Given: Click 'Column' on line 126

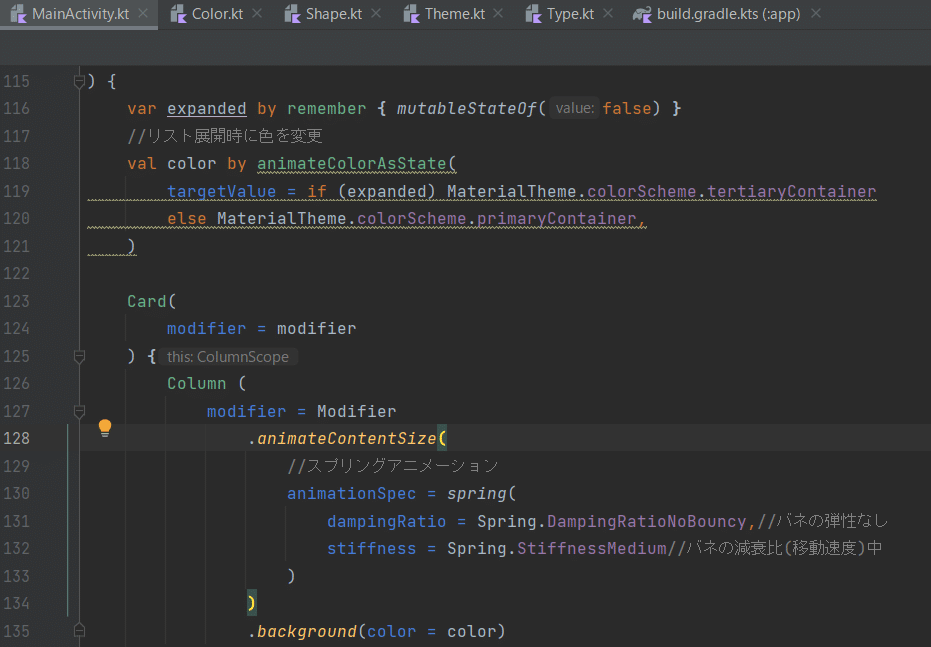Looking at the screenshot, I should point(197,383).
